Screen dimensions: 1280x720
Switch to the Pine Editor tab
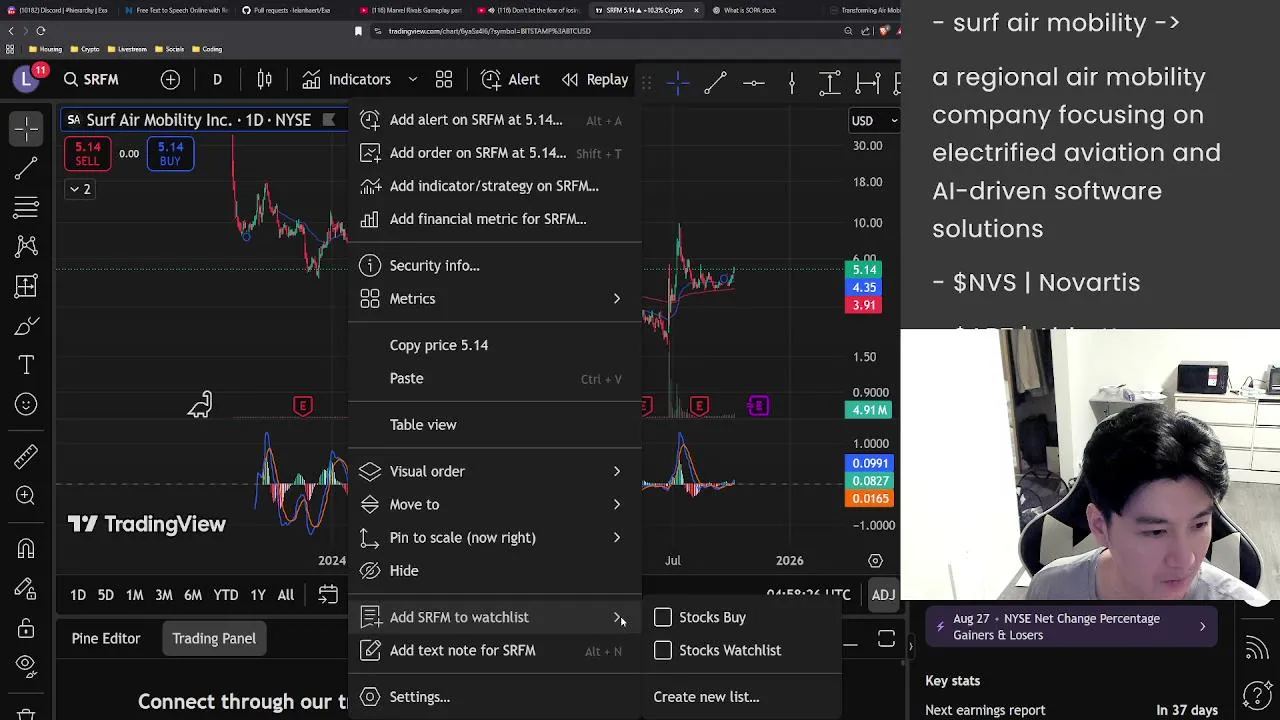pos(106,638)
